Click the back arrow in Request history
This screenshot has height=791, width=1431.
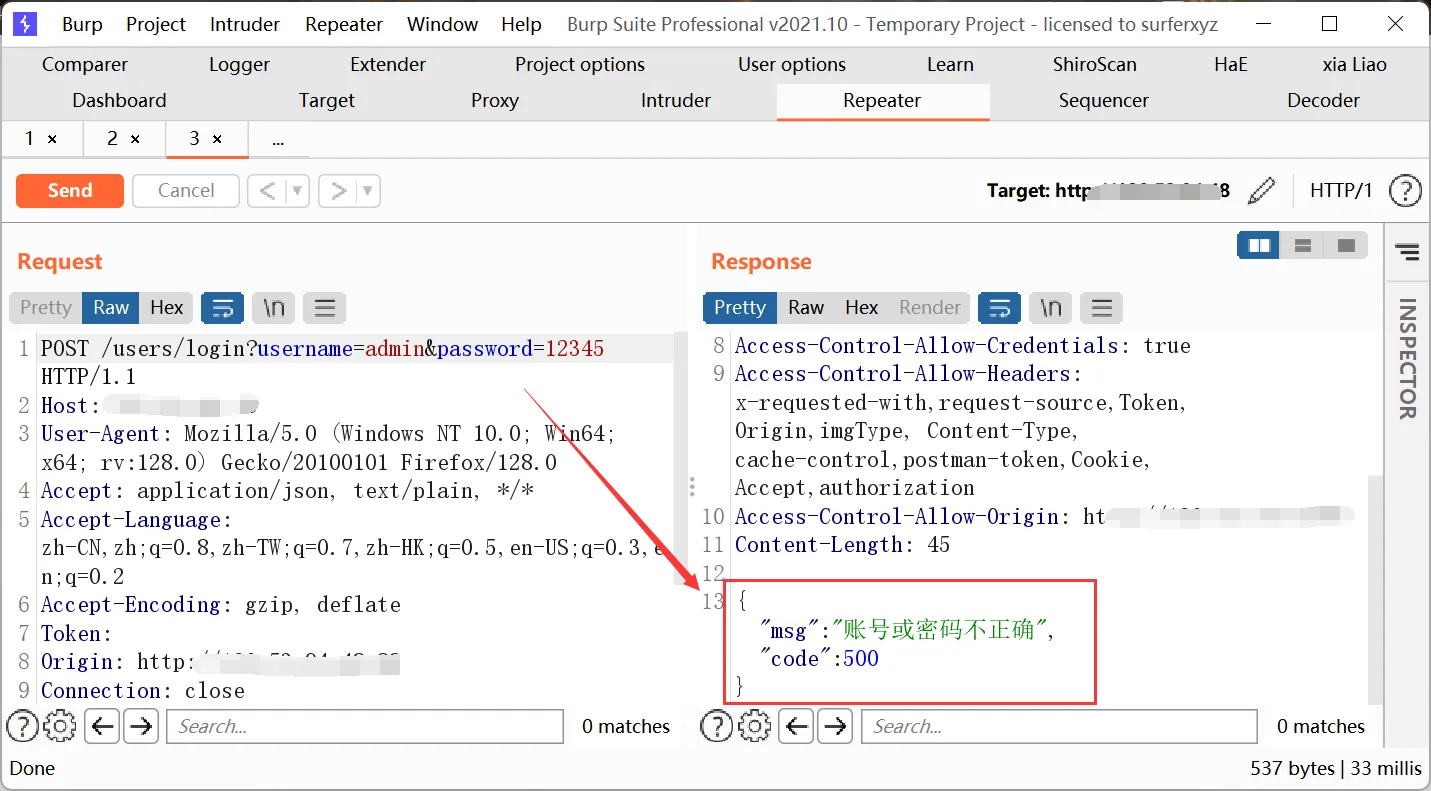(102, 726)
